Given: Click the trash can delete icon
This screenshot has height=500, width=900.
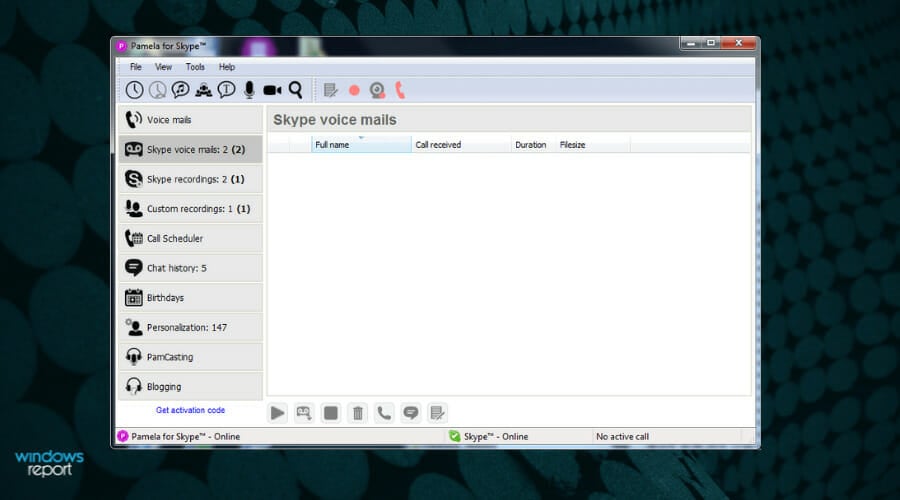Looking at the screenshot, I should [358, 413].
